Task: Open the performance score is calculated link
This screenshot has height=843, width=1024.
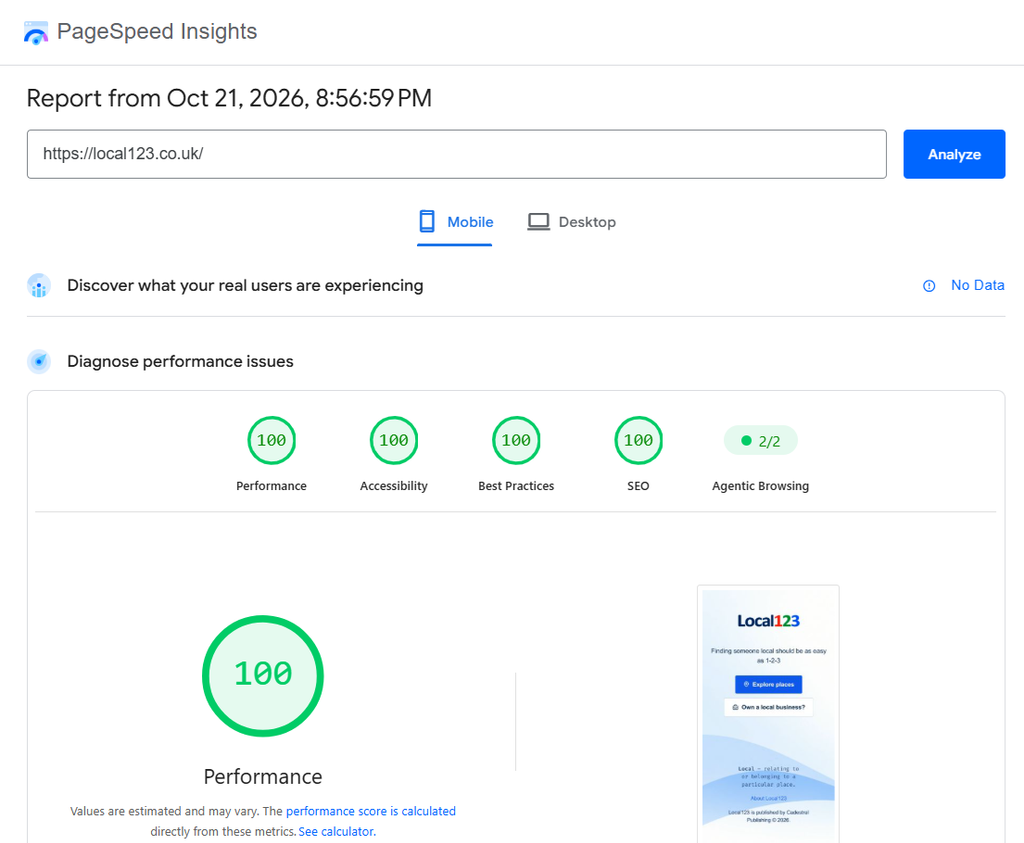Action: (371, 811)
